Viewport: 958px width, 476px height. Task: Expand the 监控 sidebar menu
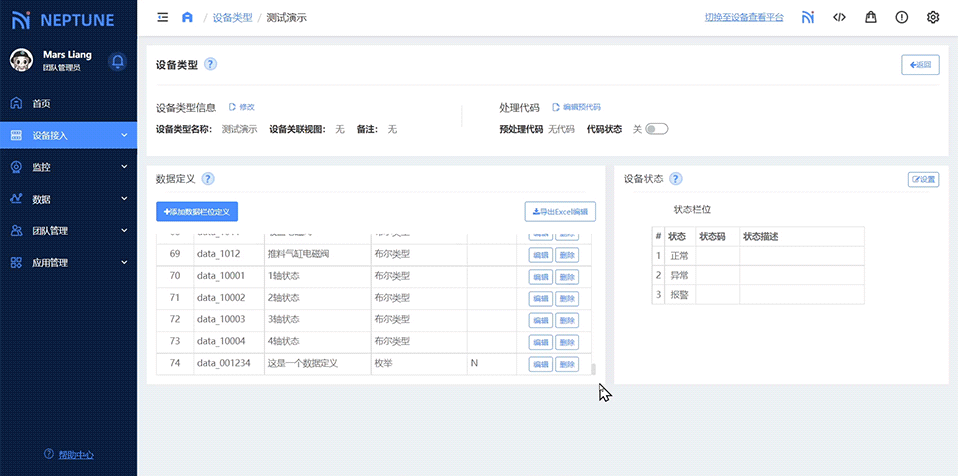coord(68,167)
